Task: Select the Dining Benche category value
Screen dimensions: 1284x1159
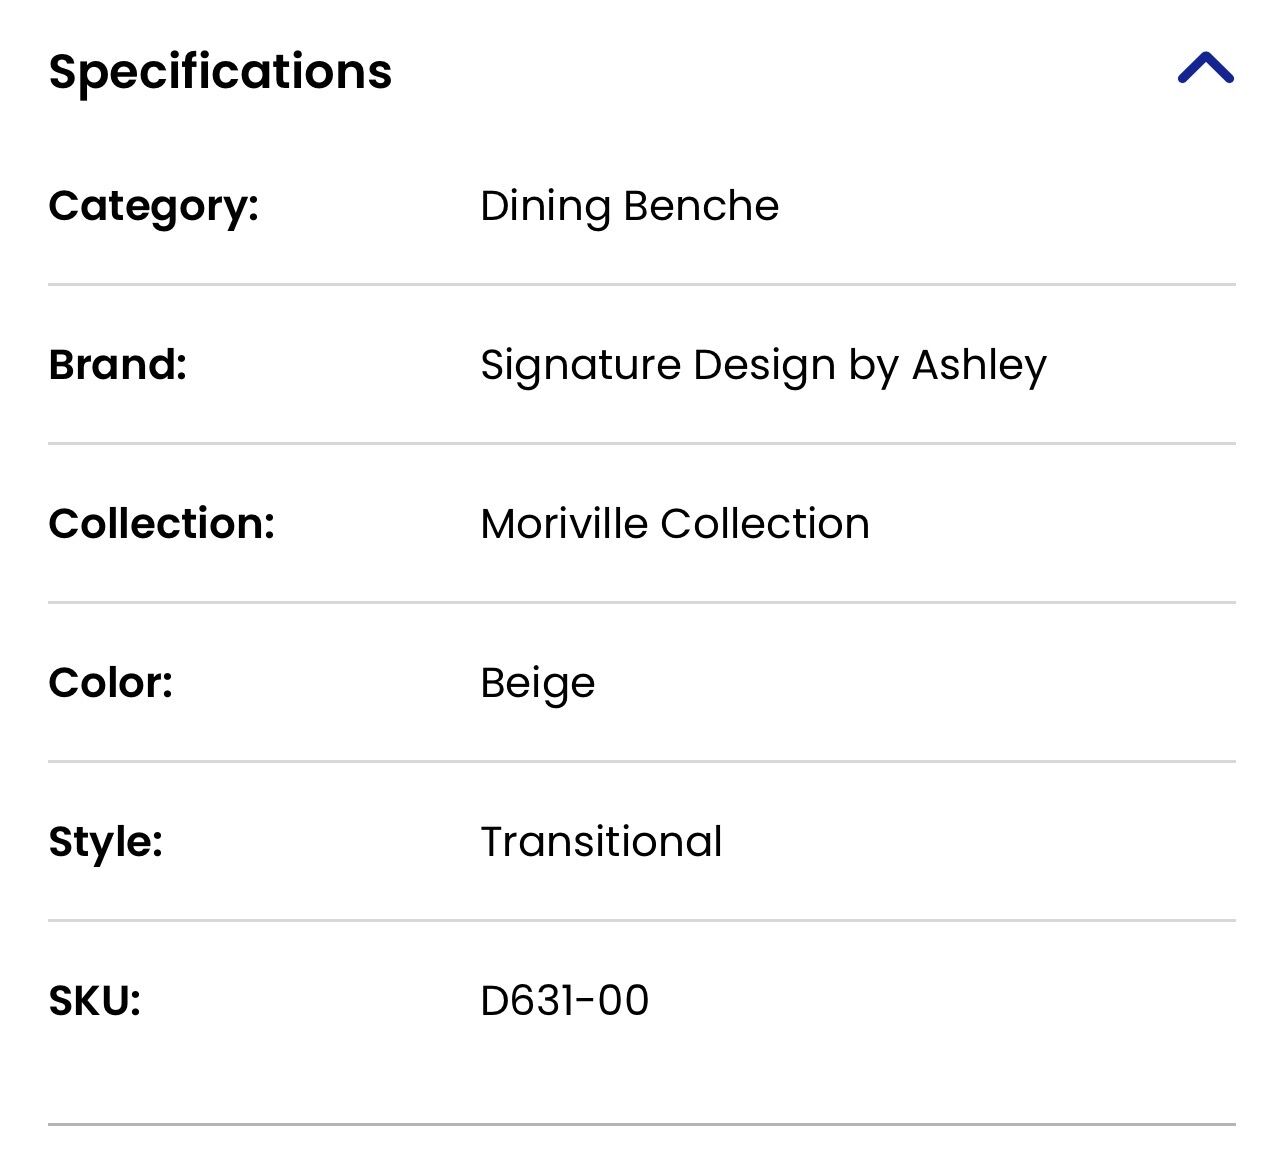Action: tap(629, 206)
